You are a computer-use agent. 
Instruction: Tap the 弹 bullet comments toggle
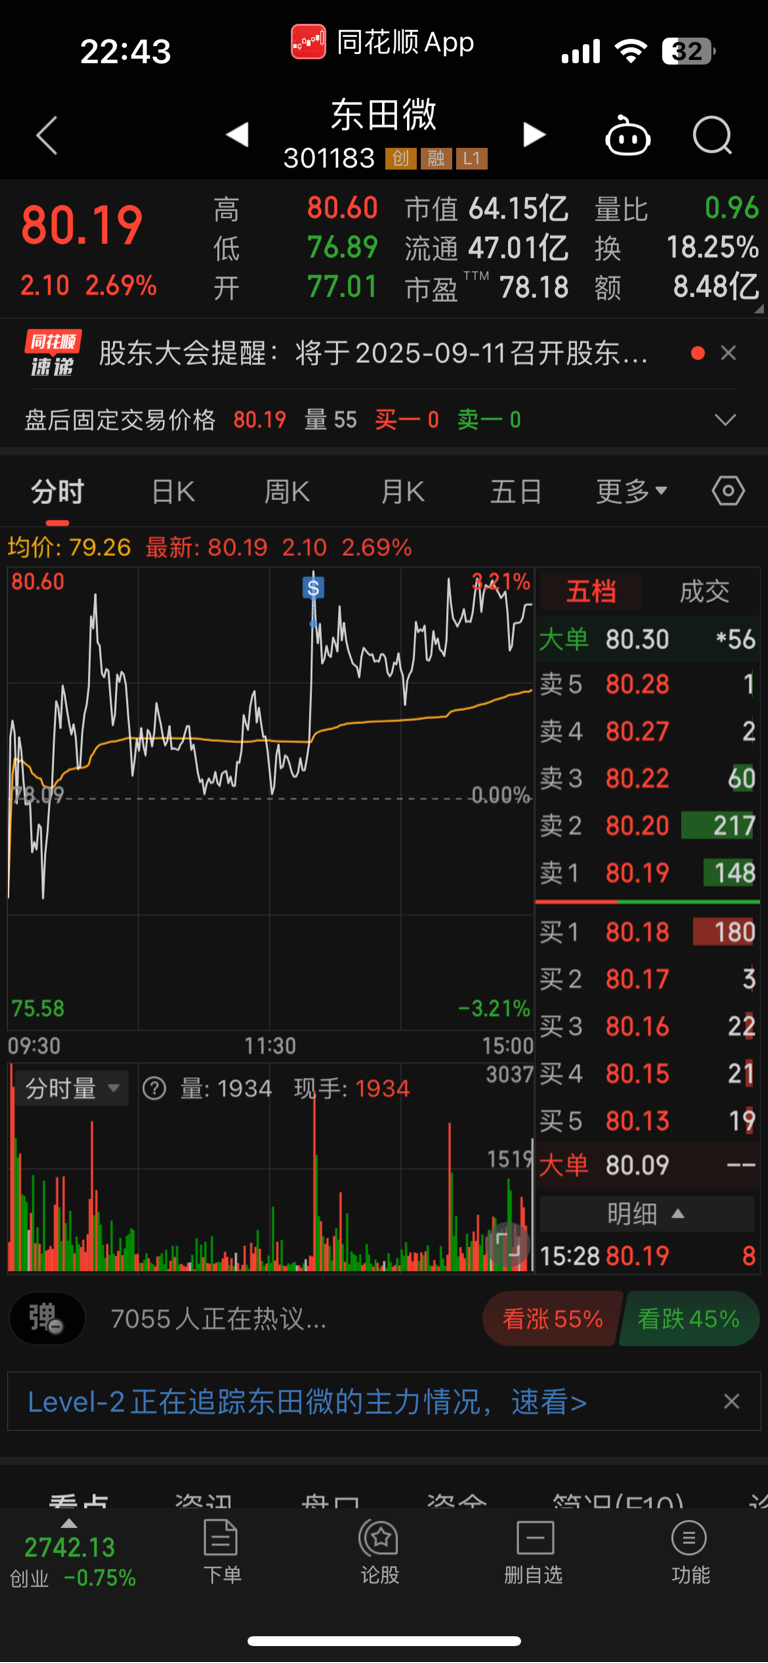[46, 1319]
